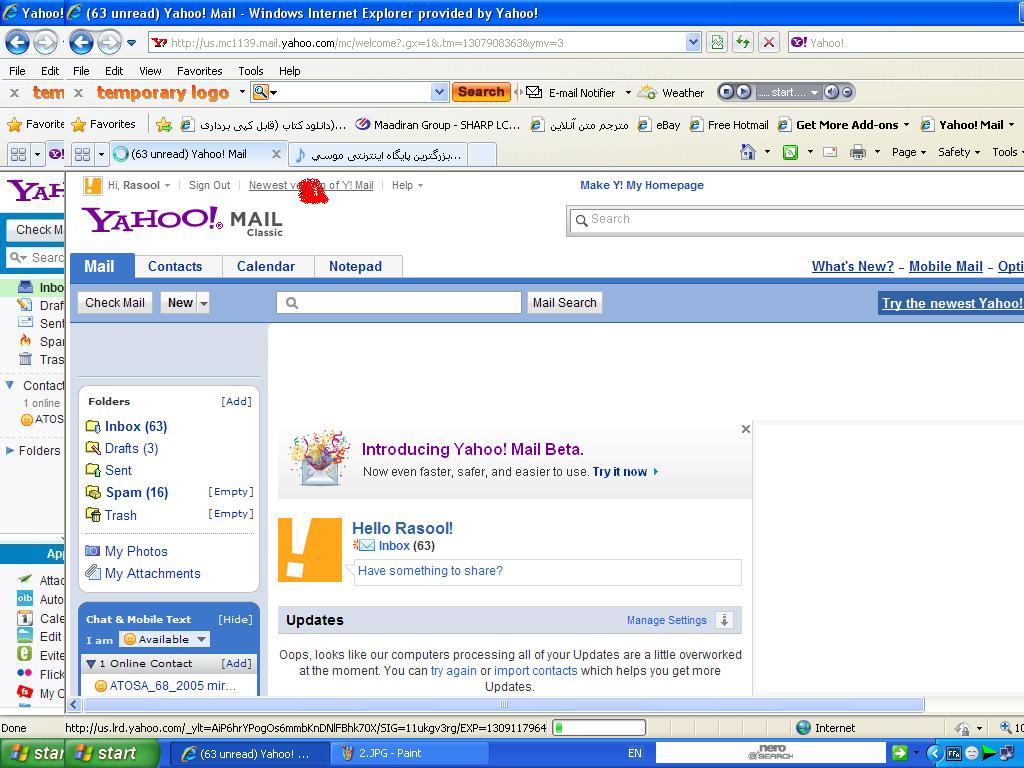Collapse the 1 Online Contact list

pyautogui.click(x=91, y=664)
